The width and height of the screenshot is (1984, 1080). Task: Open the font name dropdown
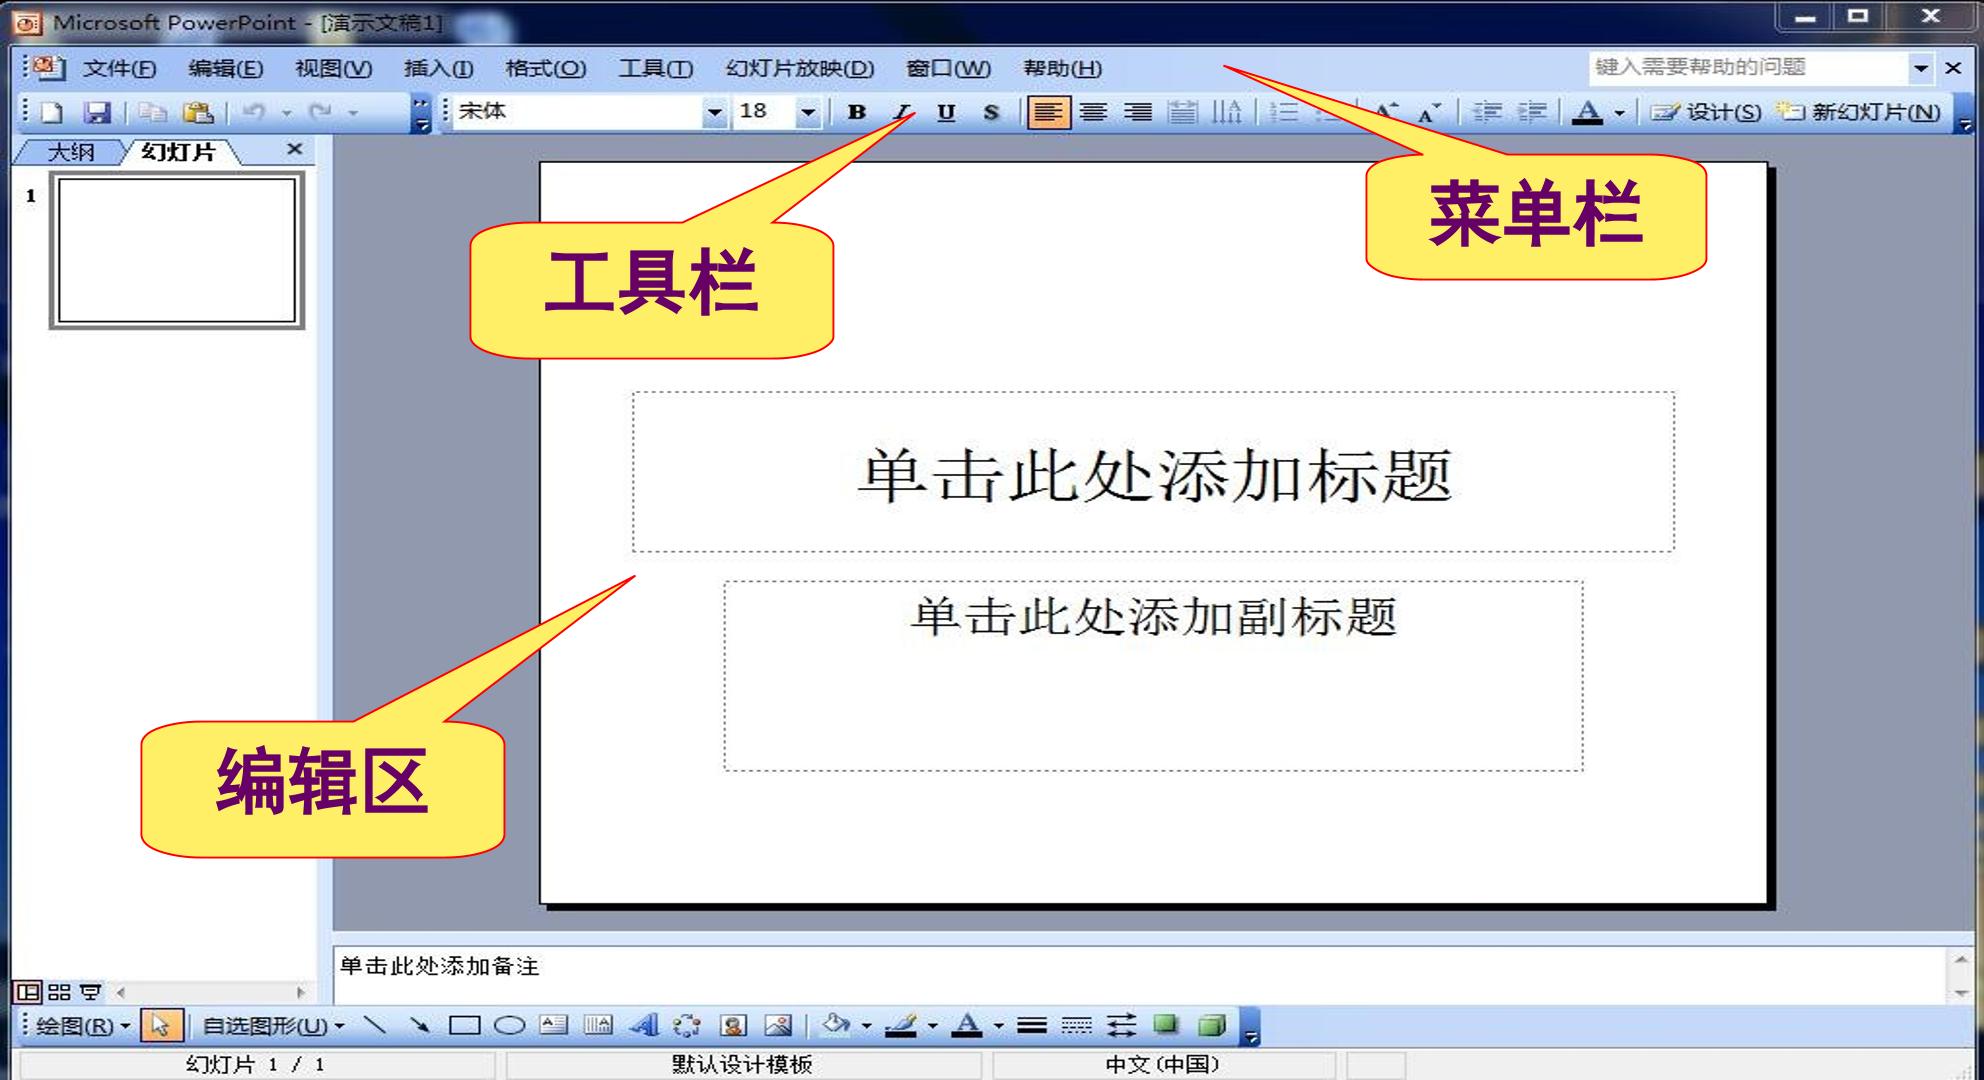pyautogui.click(x=713, y=112)
